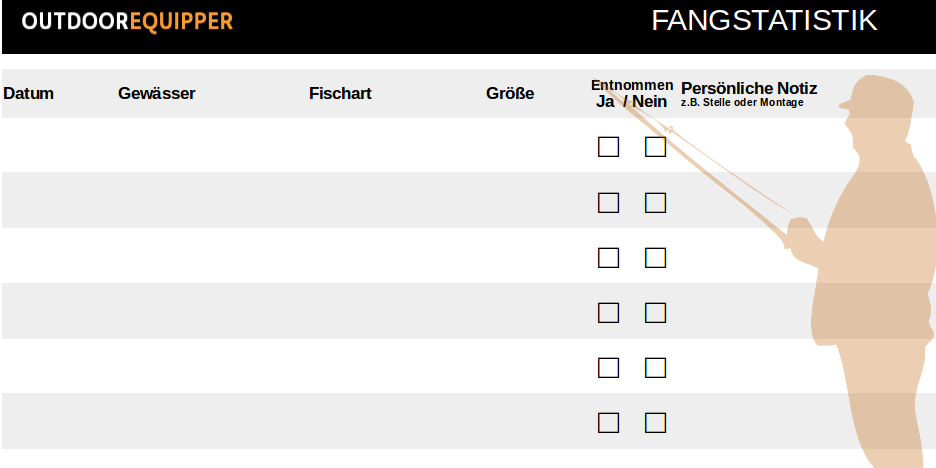Screen dimensions: 936x468
Task: Toggle the Ja checkbox in fifth row
Action: (608, 368)
